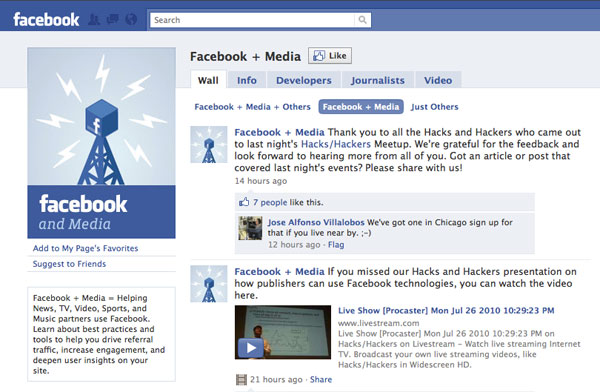Screen dimensions: 600x392
Task: Click Suggest to Friends
Action: point(69,264)
